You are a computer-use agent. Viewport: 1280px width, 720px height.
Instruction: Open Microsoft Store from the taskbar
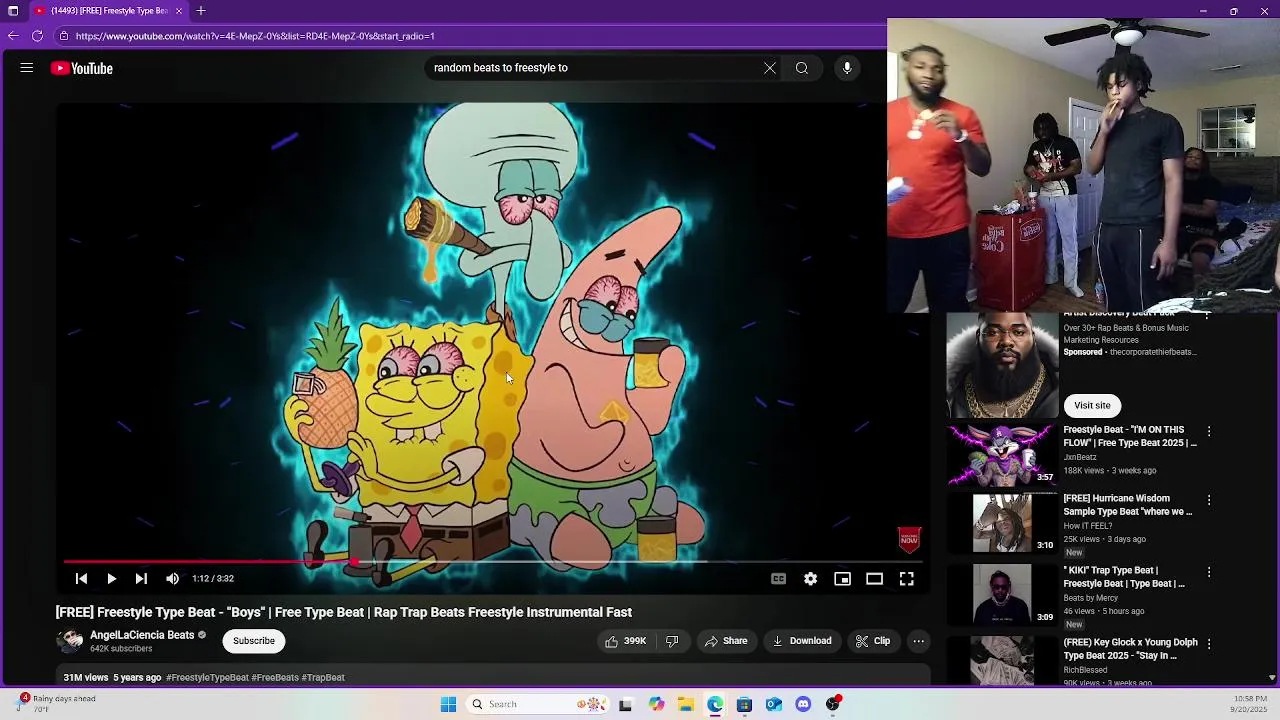click(744, 704)
